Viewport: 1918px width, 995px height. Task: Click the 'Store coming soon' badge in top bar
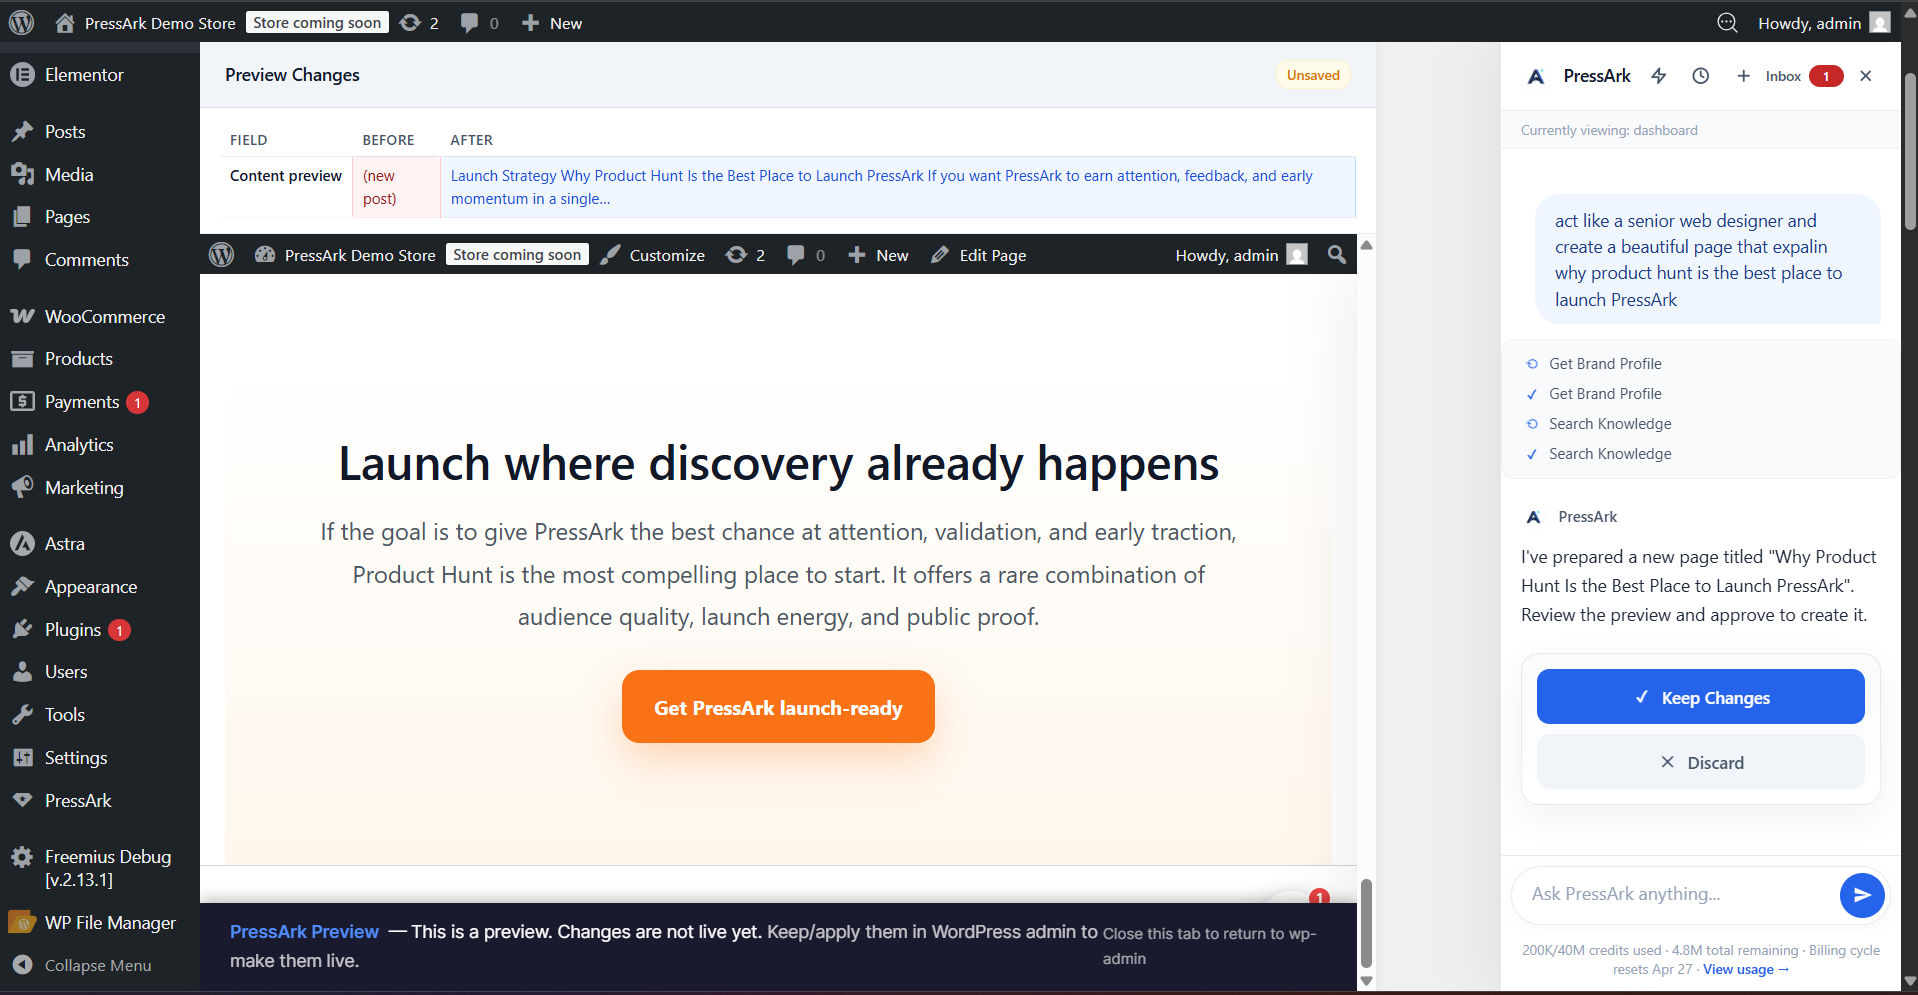pyautogui.click(x=317, y=22)
